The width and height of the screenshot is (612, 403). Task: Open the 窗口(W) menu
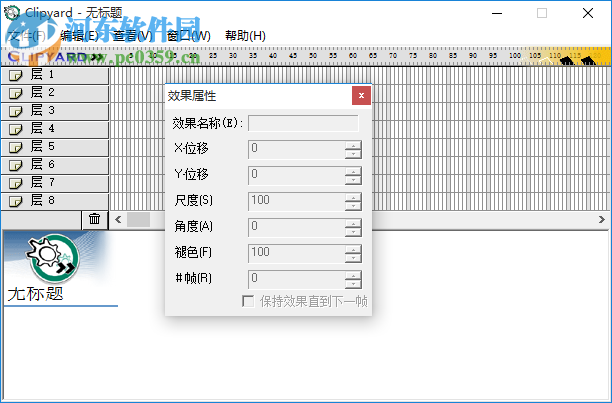pyautogui.click(x=189, y=36)
